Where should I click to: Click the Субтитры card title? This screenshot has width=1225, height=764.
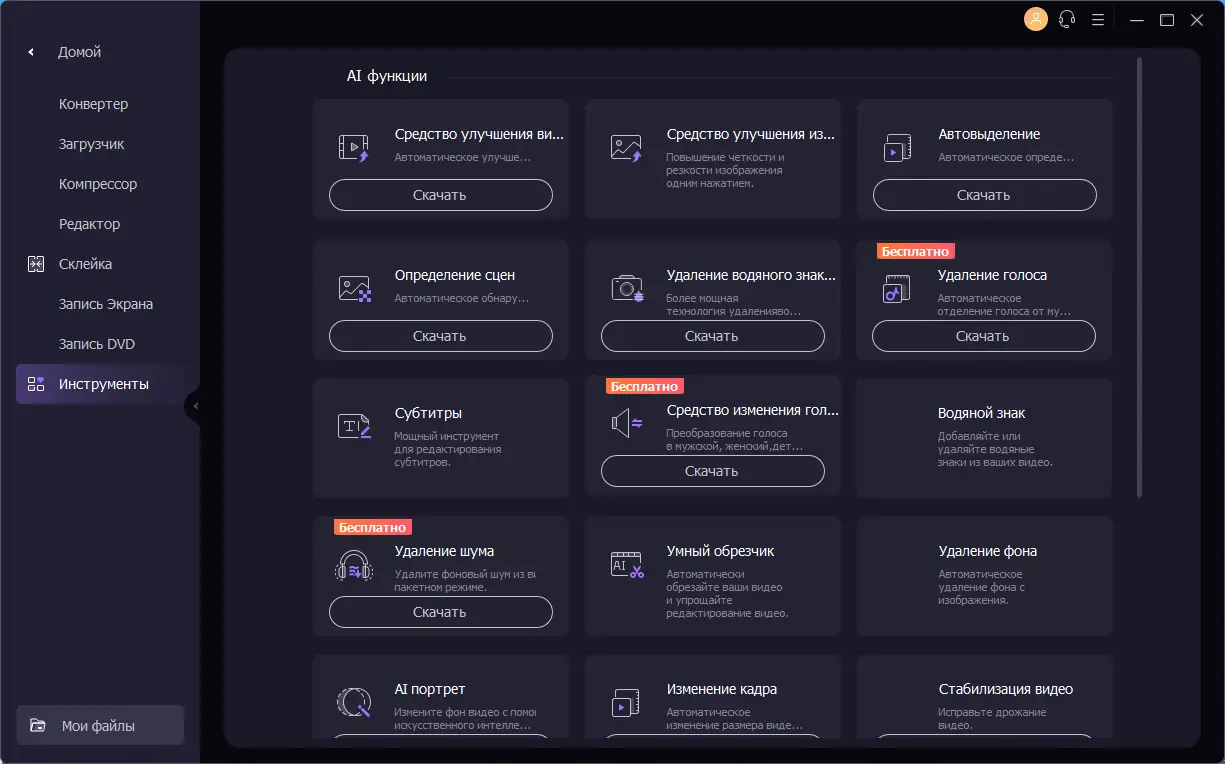click(428, 413)
